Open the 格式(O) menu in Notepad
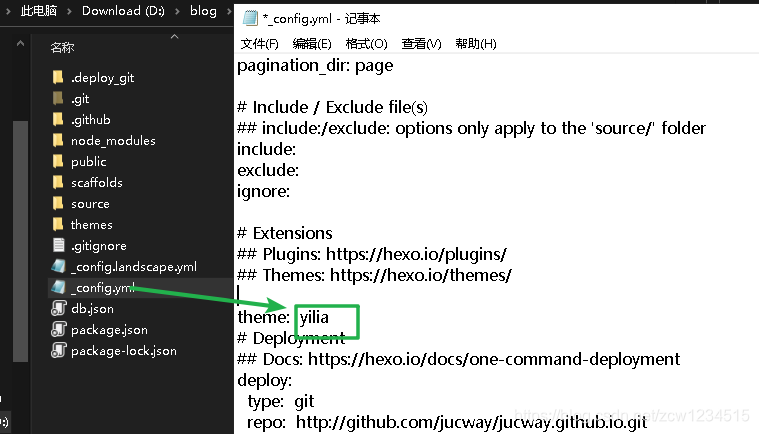759x434 pixels. click(x=366, y=44)
